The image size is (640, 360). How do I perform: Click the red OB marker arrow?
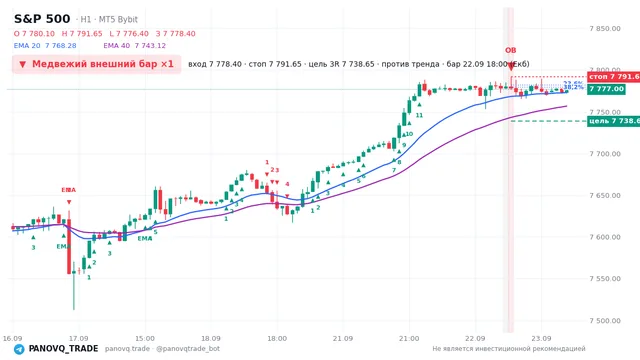(x=511, y=67)
